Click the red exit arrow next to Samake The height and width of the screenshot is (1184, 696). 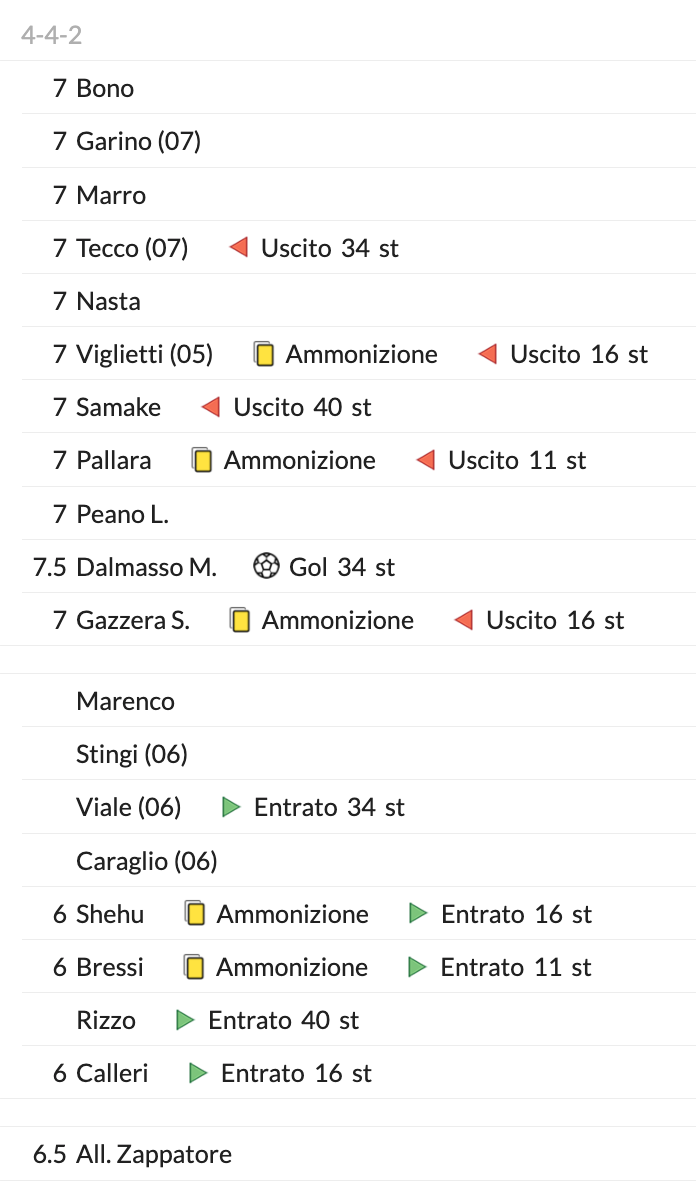[x=210, y=407]
